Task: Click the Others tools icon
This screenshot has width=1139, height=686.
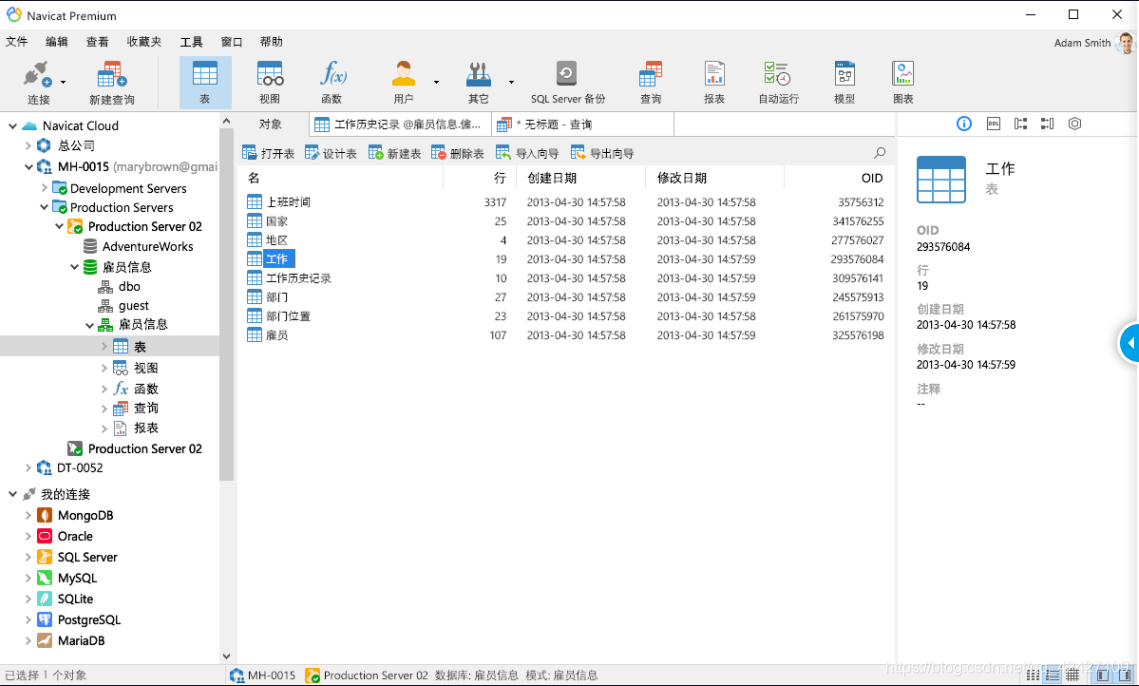Action: [478, 82]
